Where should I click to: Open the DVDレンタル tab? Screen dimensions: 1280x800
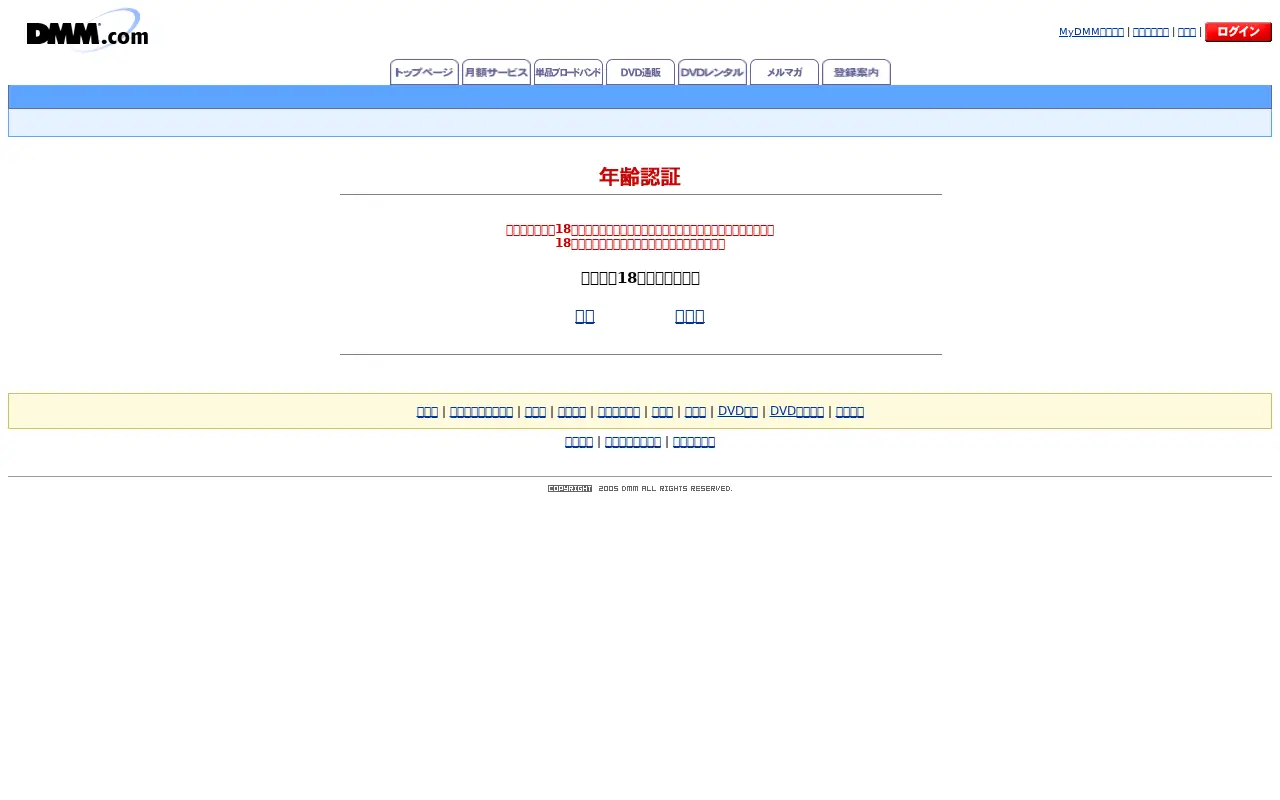(712, 72)
